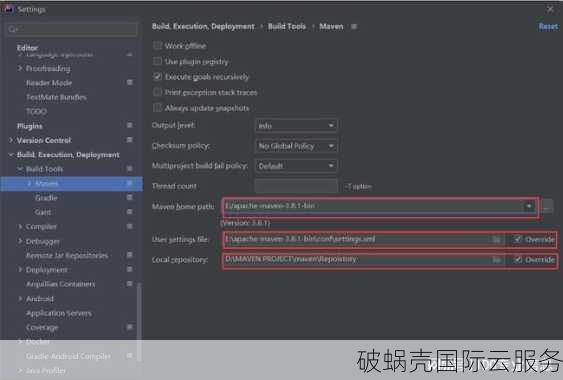
Task: Click project icon beside Arquillian Containers
Action: point(130,284)
